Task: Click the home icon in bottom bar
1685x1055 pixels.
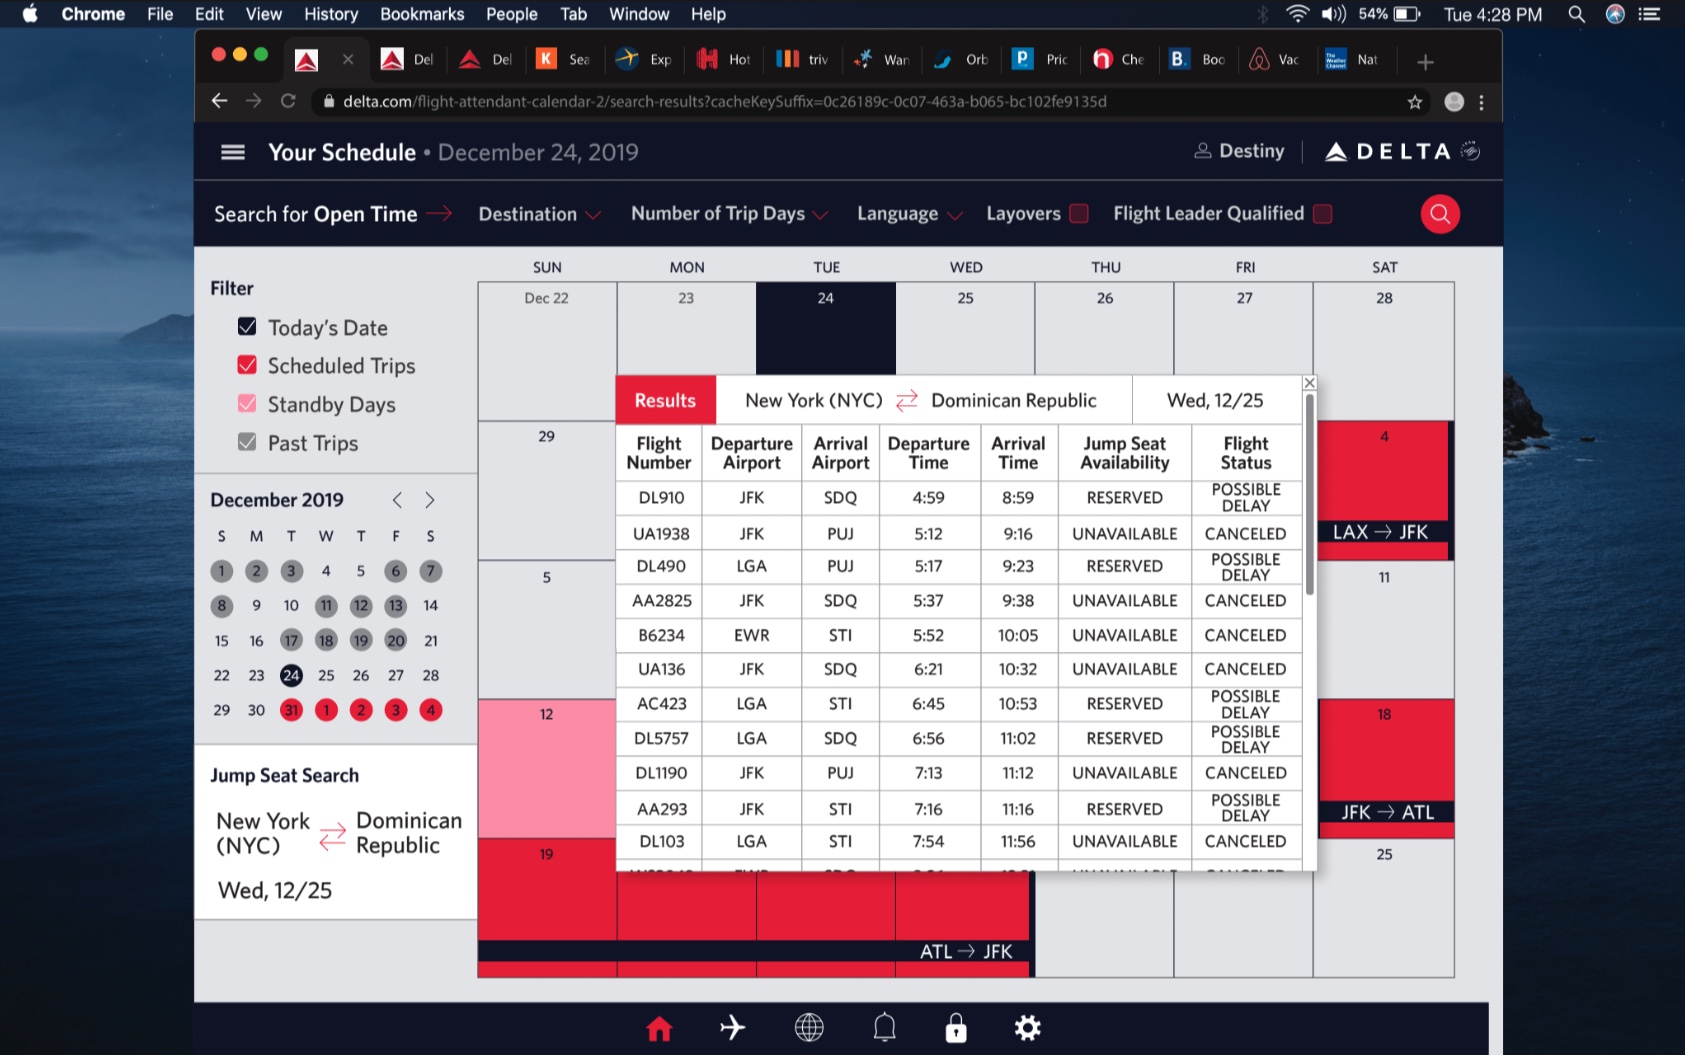Action: (x=659, y=1028)
